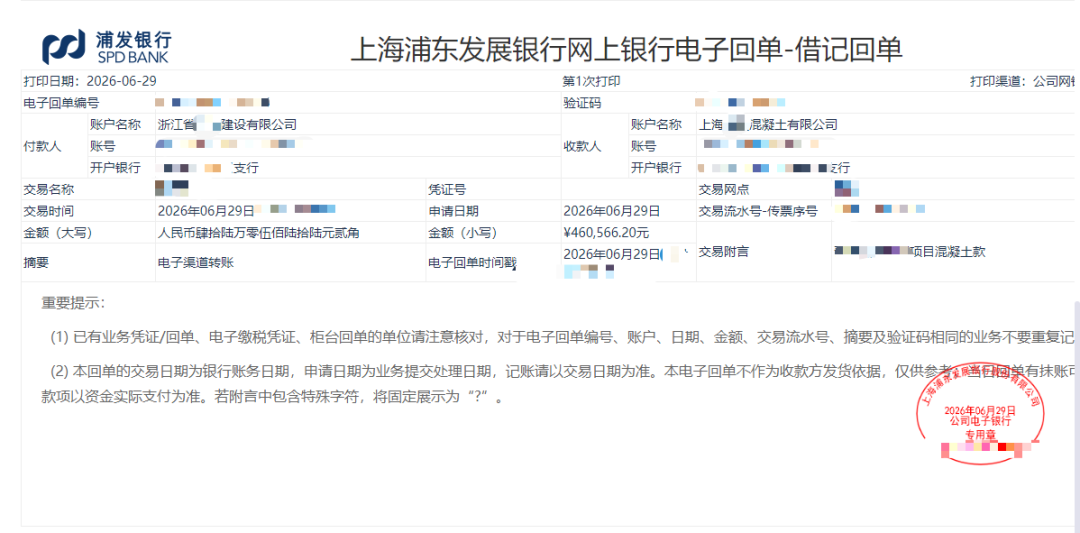Screen dimensions: 1080x533
Task: Select the remark ending in 项目混凝土款
Action: (x=910, y=252)
